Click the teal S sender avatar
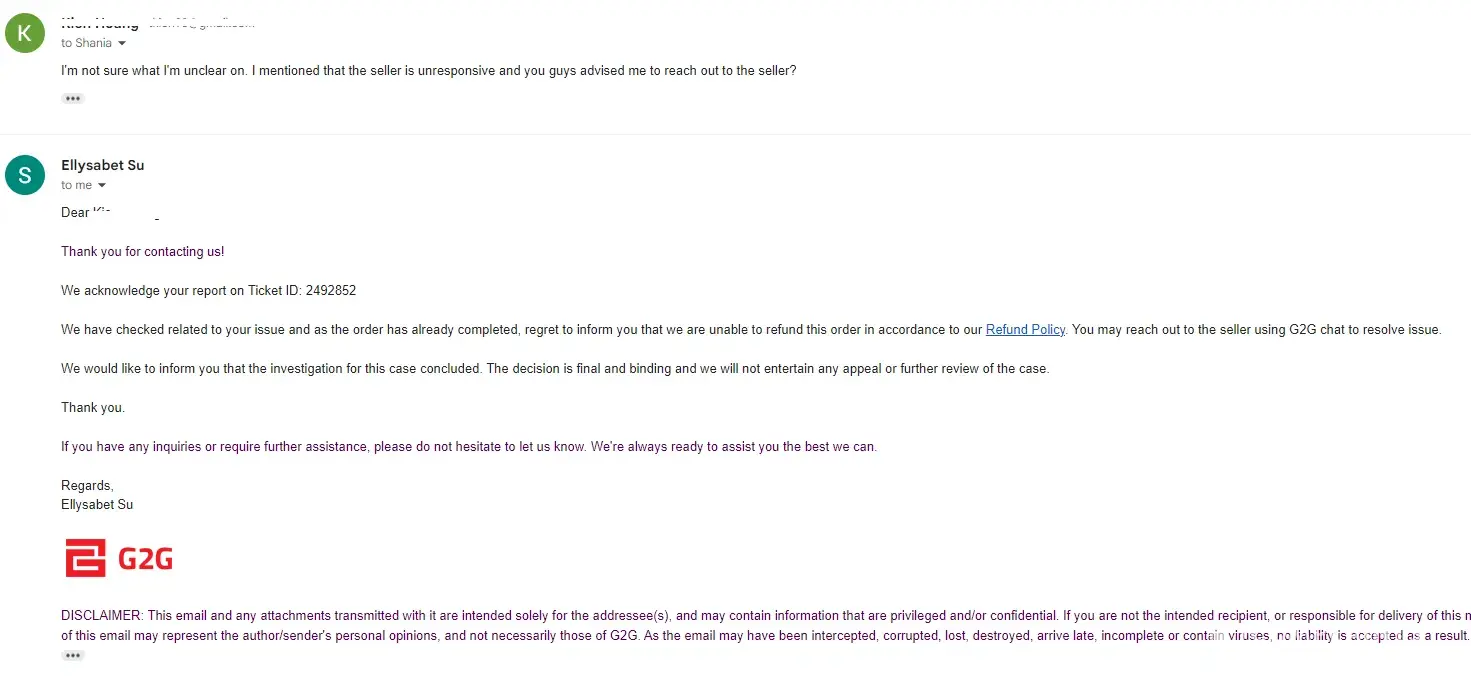The height and width of the screenshot is (687, 1471). (x=25, y=175)
